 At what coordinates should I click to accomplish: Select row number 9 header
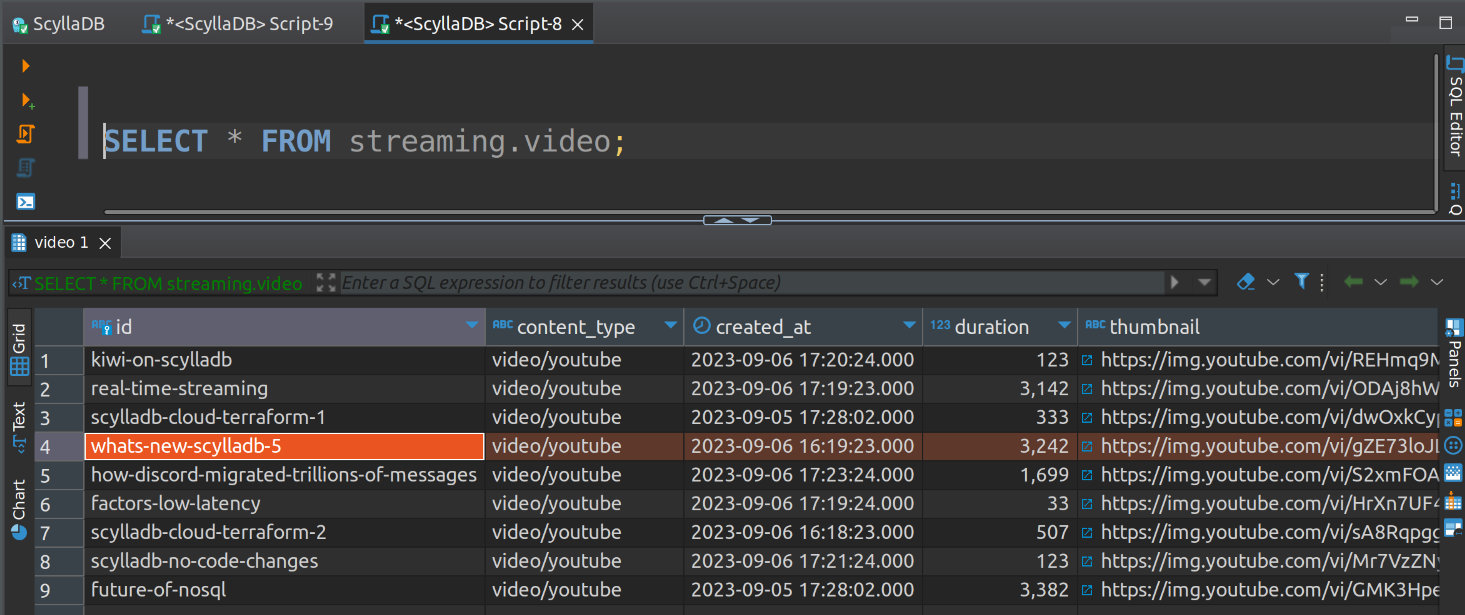pyautogui.click(x=59, y=590)
